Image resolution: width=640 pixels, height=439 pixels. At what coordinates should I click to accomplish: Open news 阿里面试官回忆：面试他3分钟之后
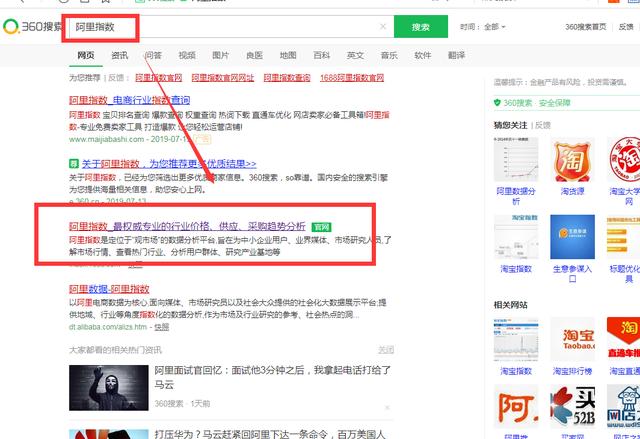click(272, 377)
